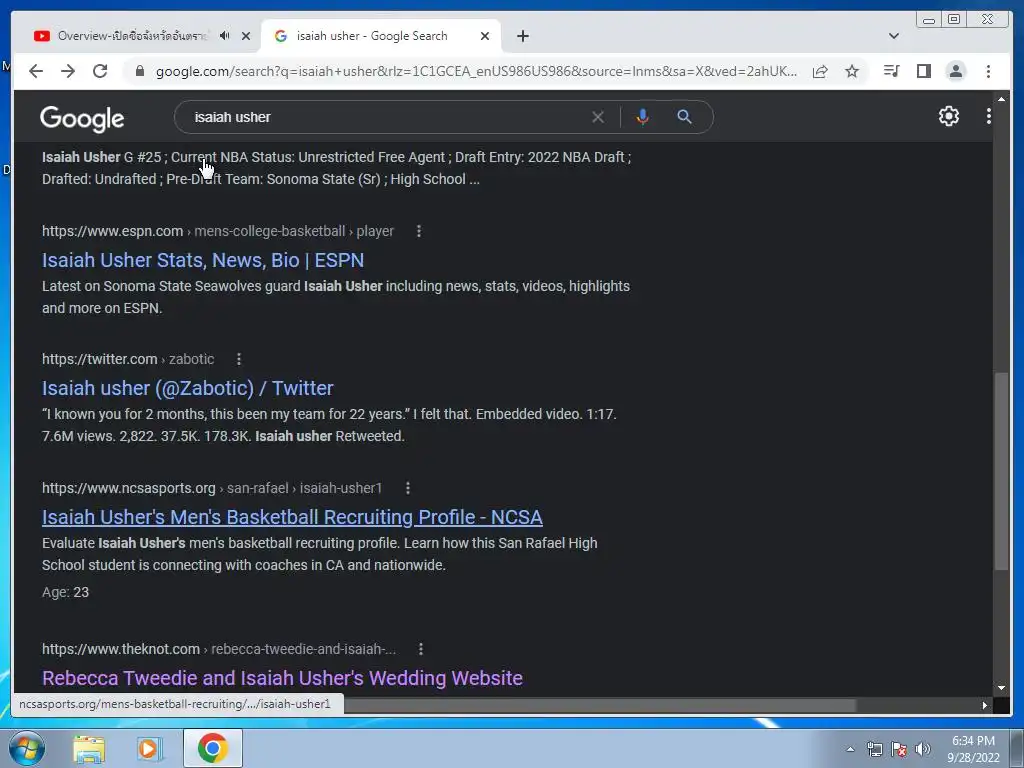Close the YouTube Overview tab

click(x=246, y=36)
